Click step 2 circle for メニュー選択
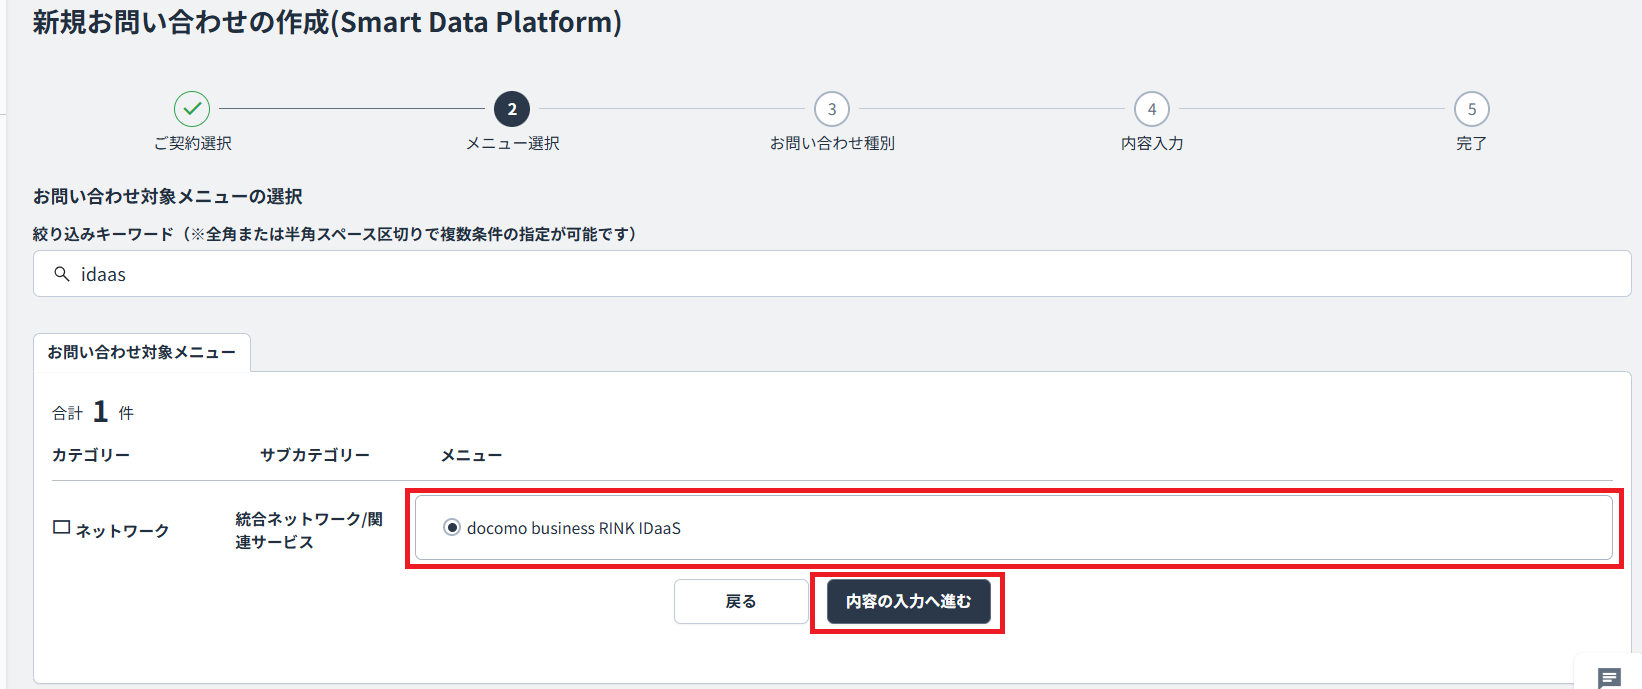Screen dimensions: 1642x689 (512, 109)
